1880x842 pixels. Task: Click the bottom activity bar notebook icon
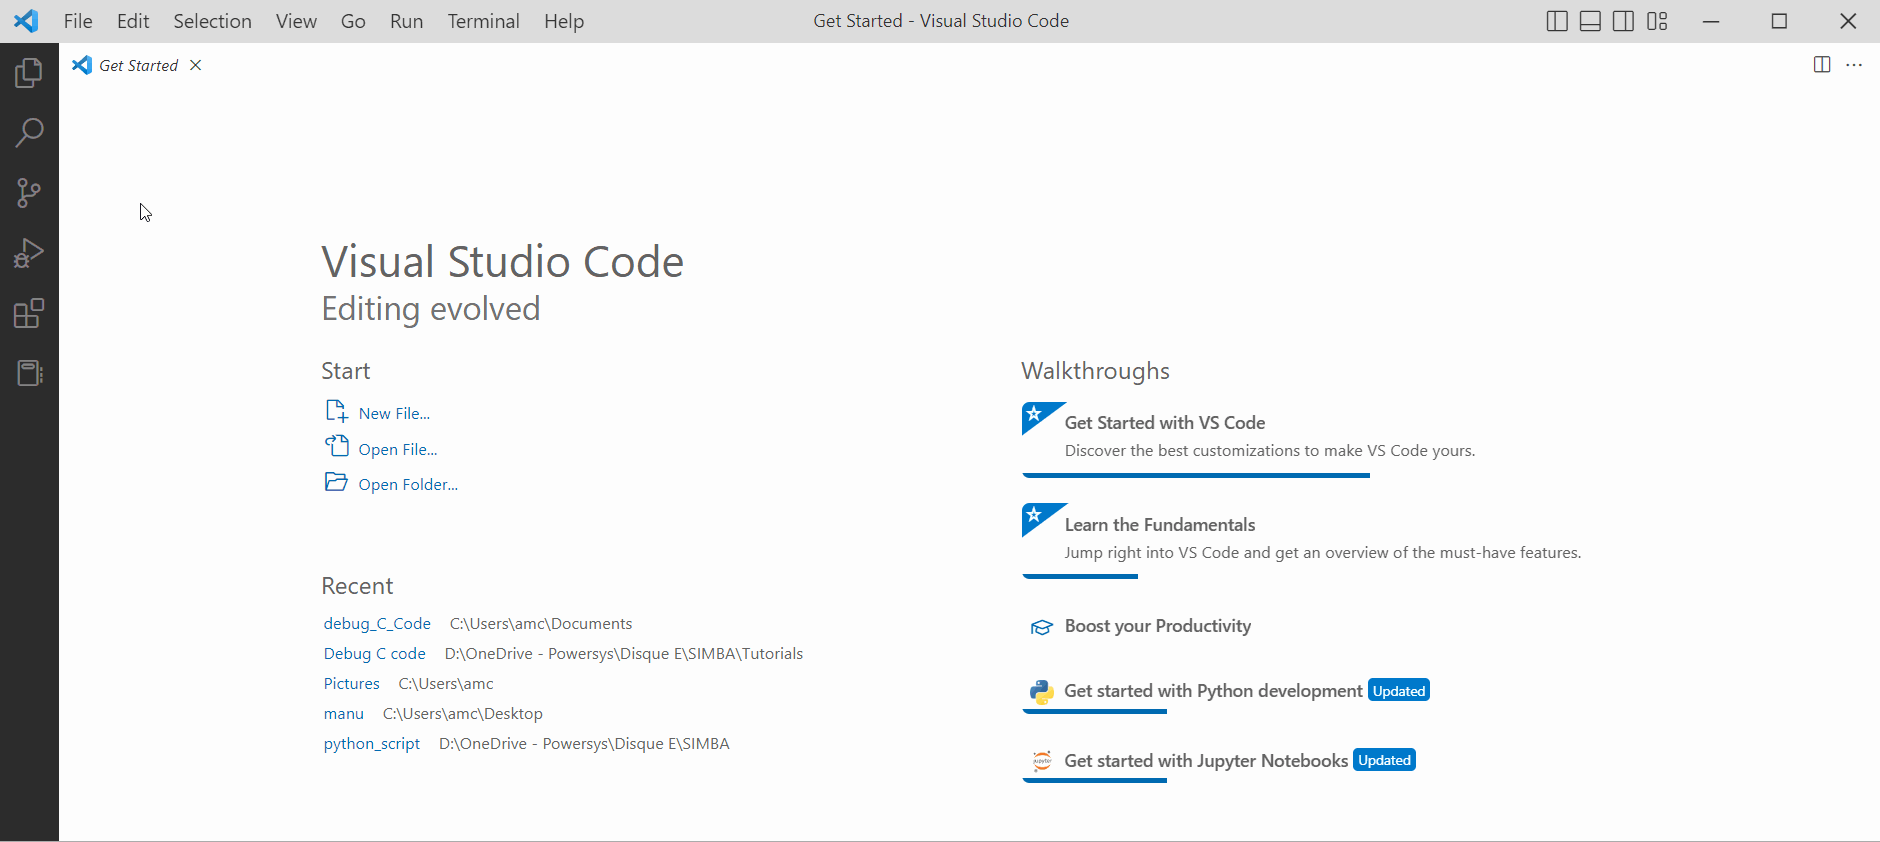coord(29,373)
